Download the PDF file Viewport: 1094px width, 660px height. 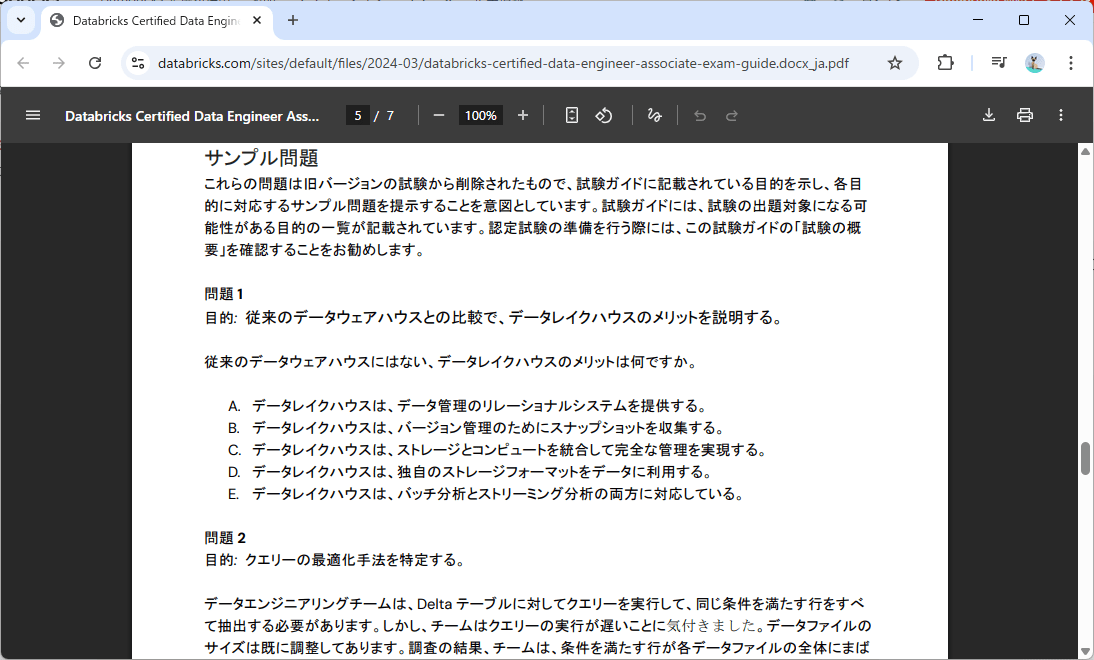point(989,115)
